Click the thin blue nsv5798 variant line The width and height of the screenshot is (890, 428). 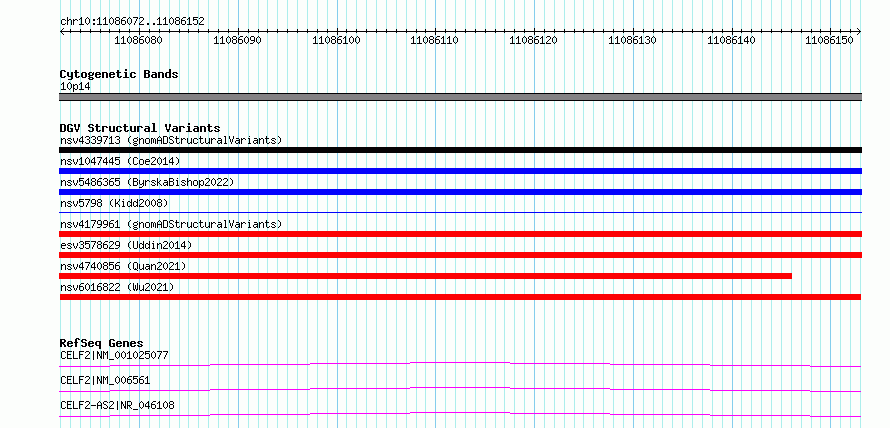(460, 212)
